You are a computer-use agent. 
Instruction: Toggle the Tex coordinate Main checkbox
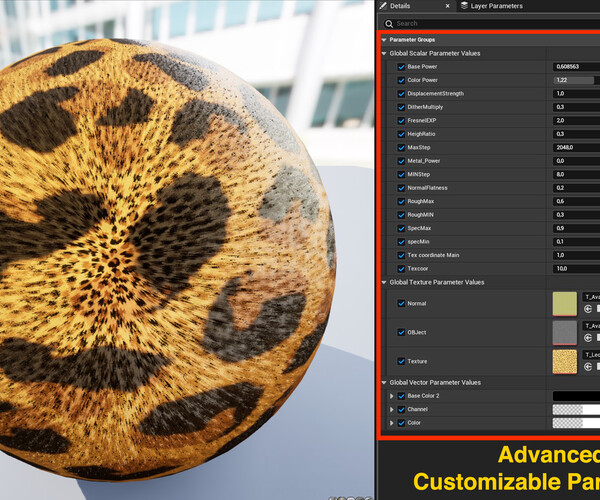click(401, 255)
